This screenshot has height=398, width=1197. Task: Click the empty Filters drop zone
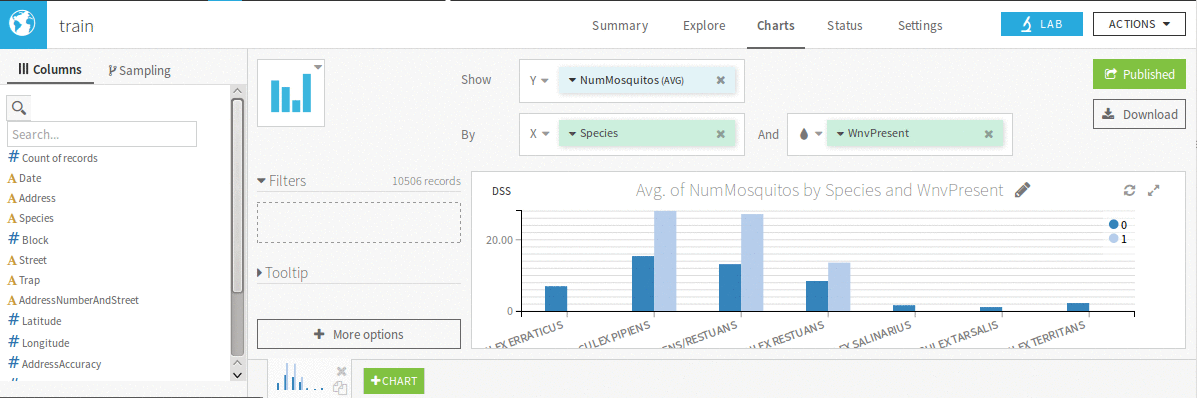[x=359, y=222]
